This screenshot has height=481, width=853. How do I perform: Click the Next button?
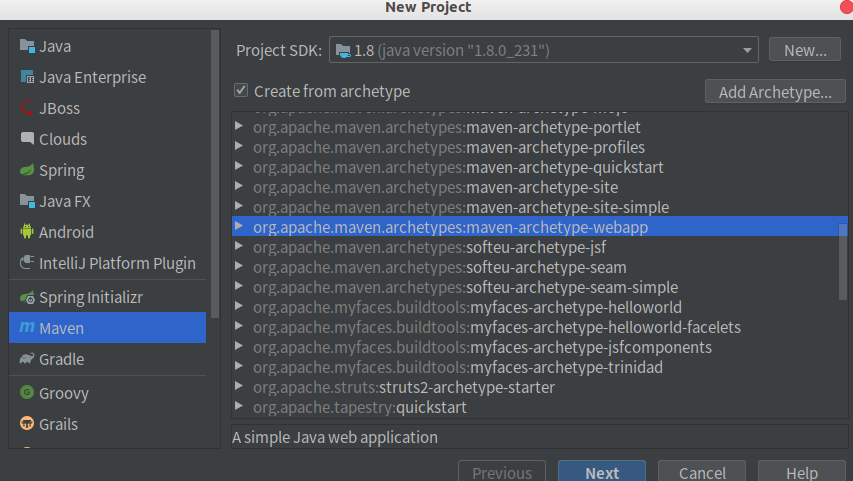601,473
